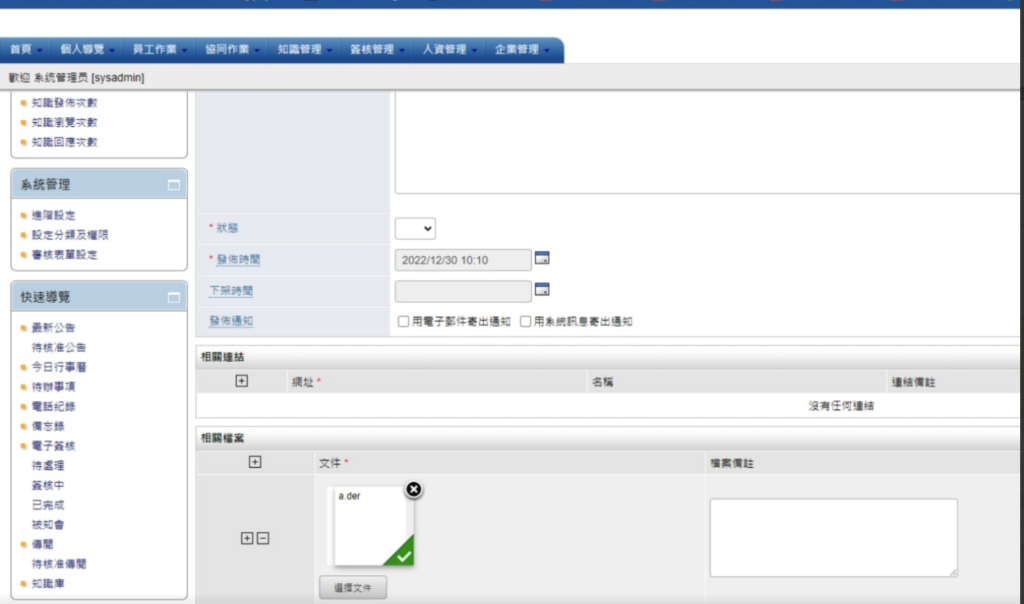1024x604 pixels.
Task: Click the 發佈時間 label link
Action: tap(238, 259)
